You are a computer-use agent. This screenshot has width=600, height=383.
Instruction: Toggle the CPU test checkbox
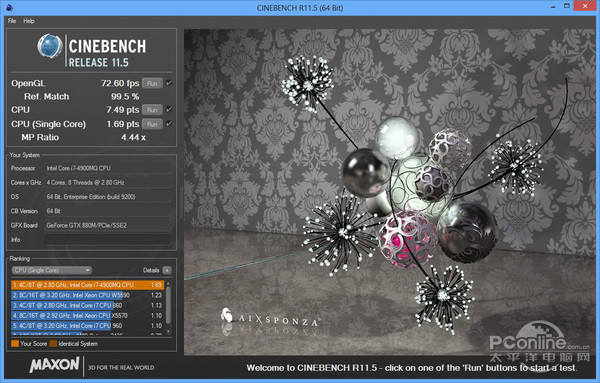click(168, 110)
